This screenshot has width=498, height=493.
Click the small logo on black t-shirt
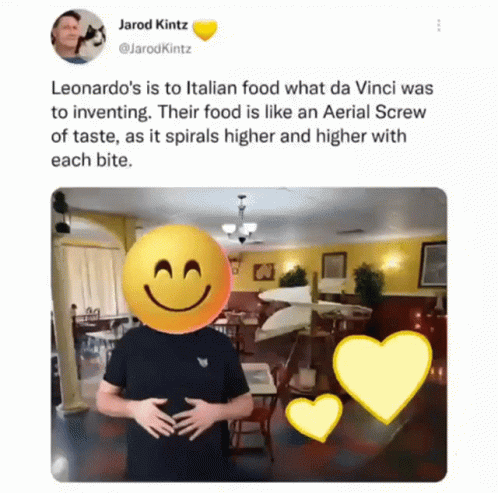pos(203,362)
